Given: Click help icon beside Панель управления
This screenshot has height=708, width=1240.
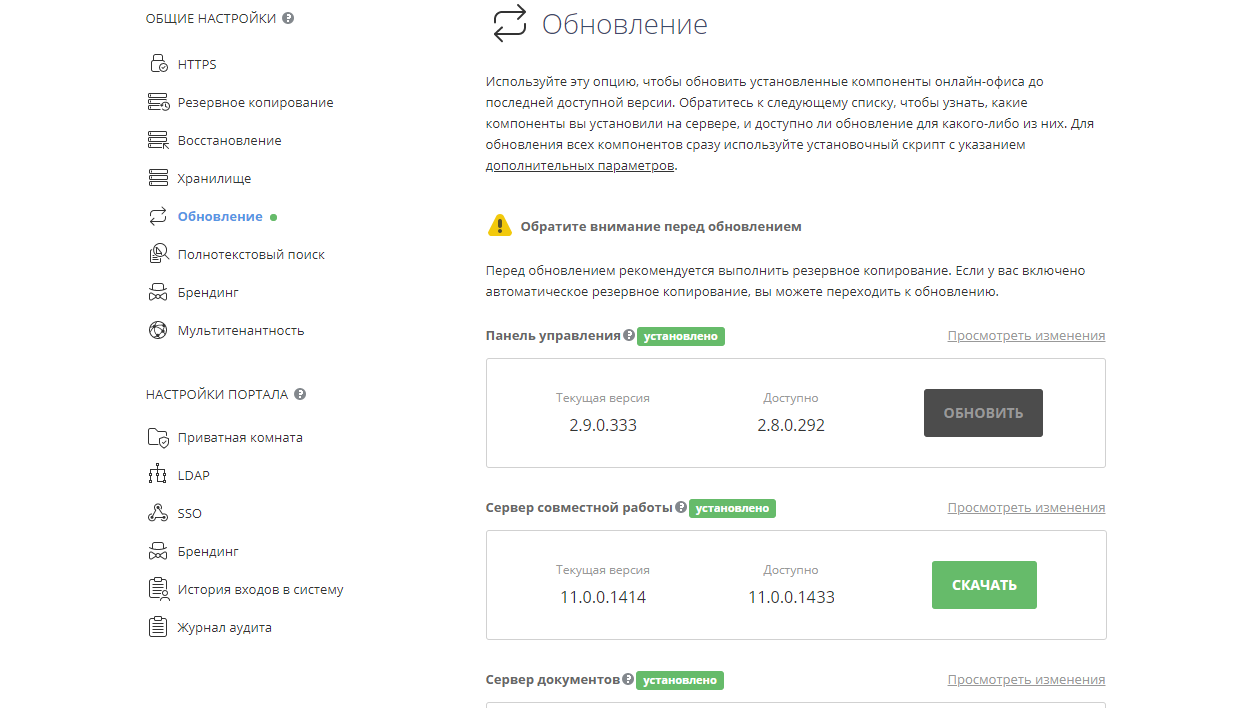Looking at the screenshot, I should tap(629, 336).
